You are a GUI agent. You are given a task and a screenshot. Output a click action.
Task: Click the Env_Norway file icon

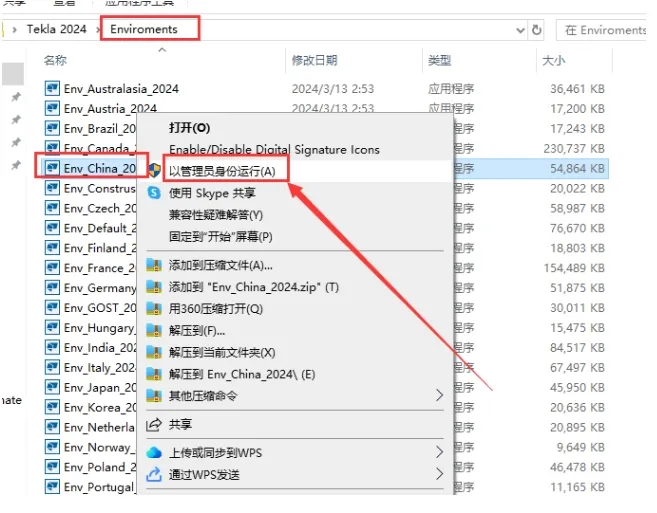(52, 447)
